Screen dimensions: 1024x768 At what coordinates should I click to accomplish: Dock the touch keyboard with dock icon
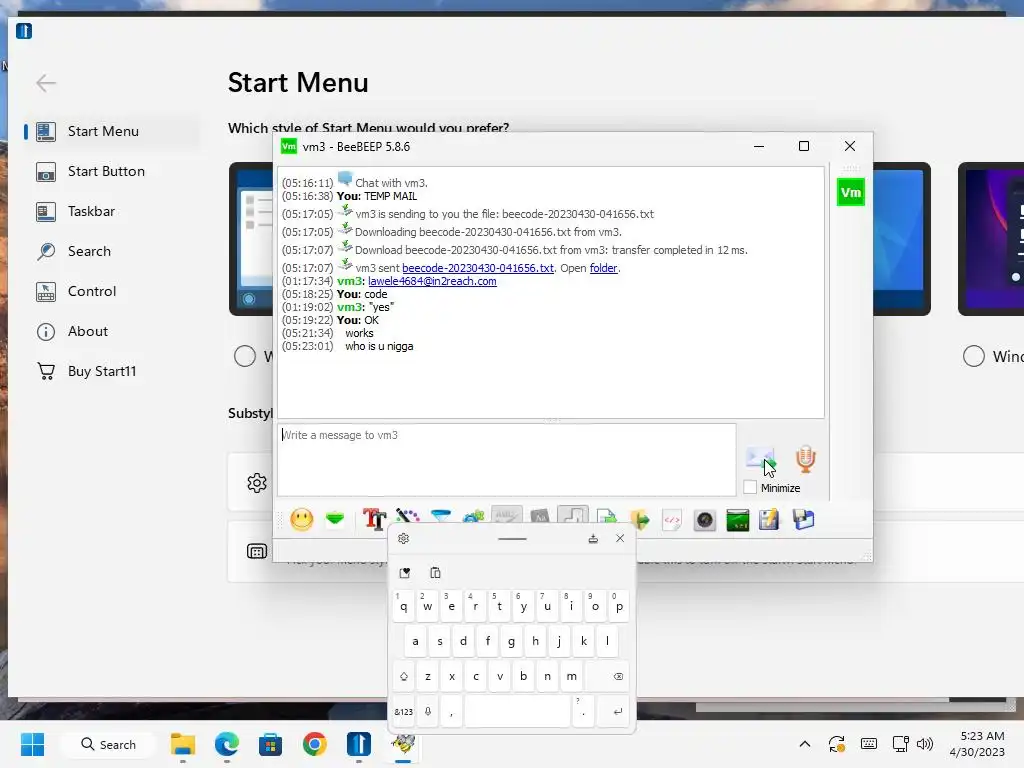pos(593,539)
